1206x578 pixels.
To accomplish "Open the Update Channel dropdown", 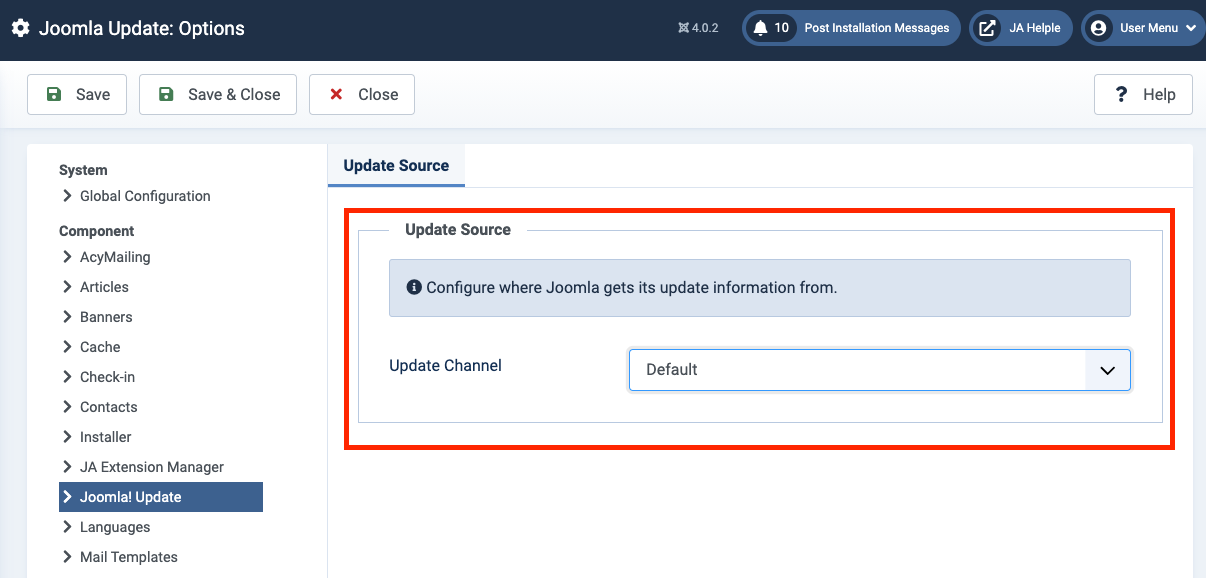I will tap(880, 369).
